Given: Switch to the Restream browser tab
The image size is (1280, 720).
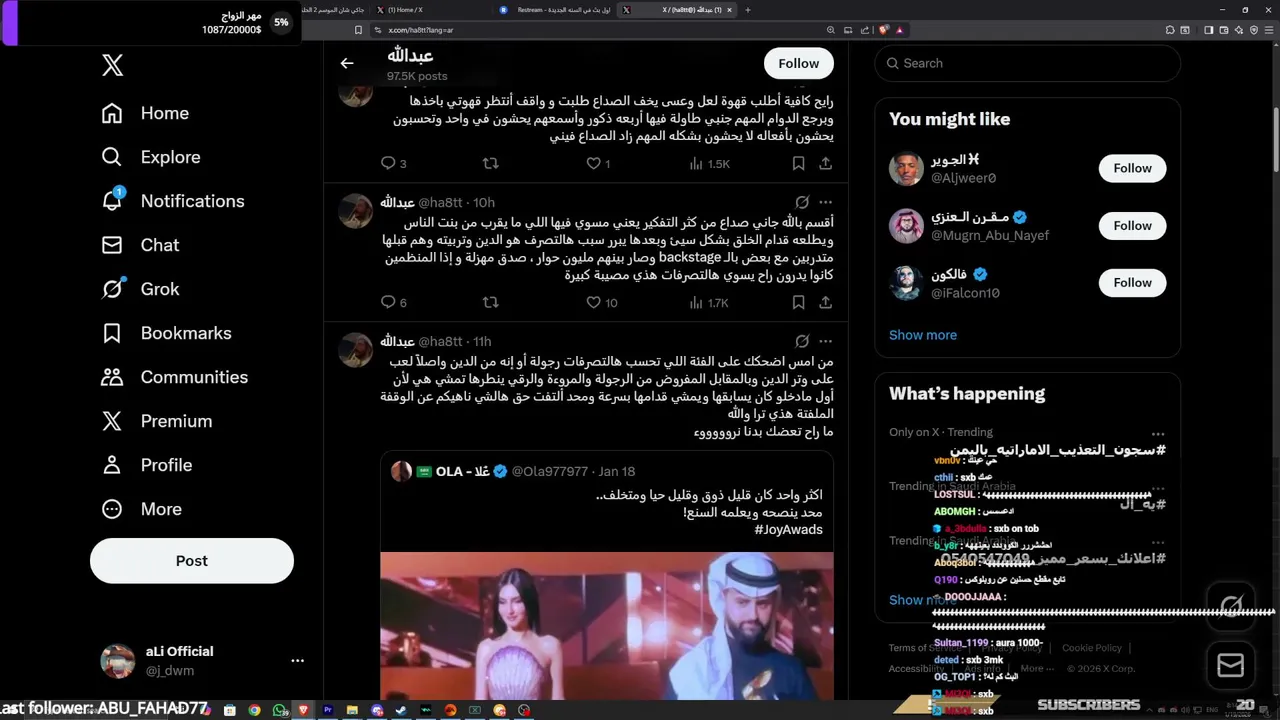Looking at the screenshot, I should pos(553,9).
